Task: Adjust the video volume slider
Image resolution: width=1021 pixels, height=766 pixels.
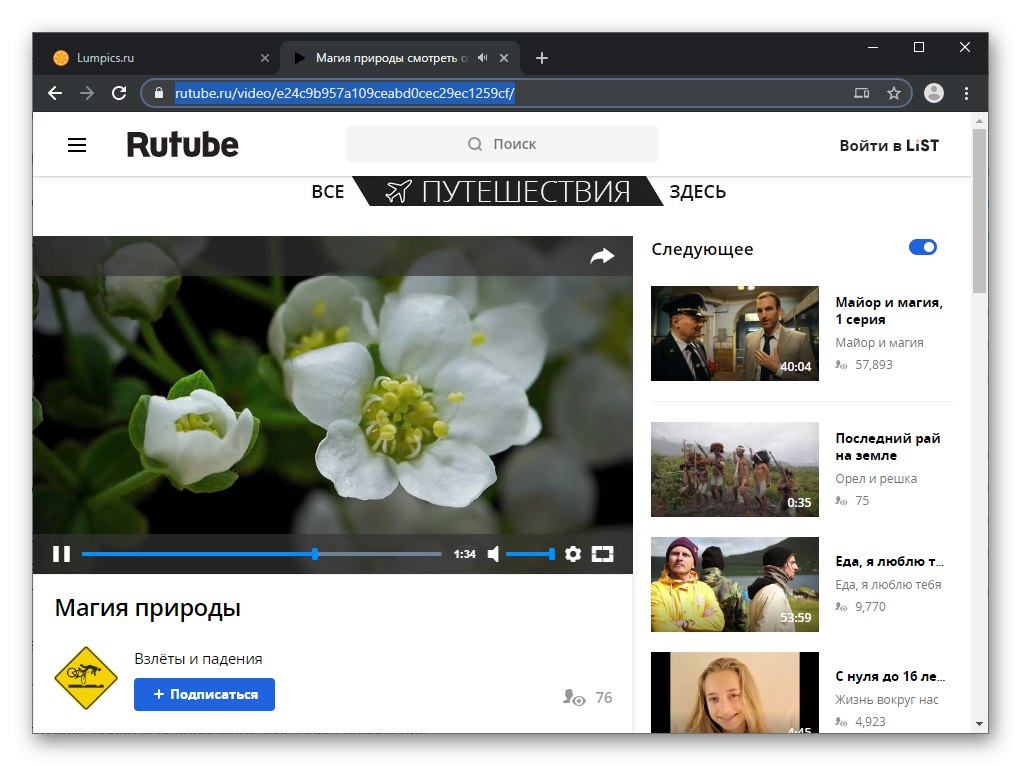Action: point(530,554)
